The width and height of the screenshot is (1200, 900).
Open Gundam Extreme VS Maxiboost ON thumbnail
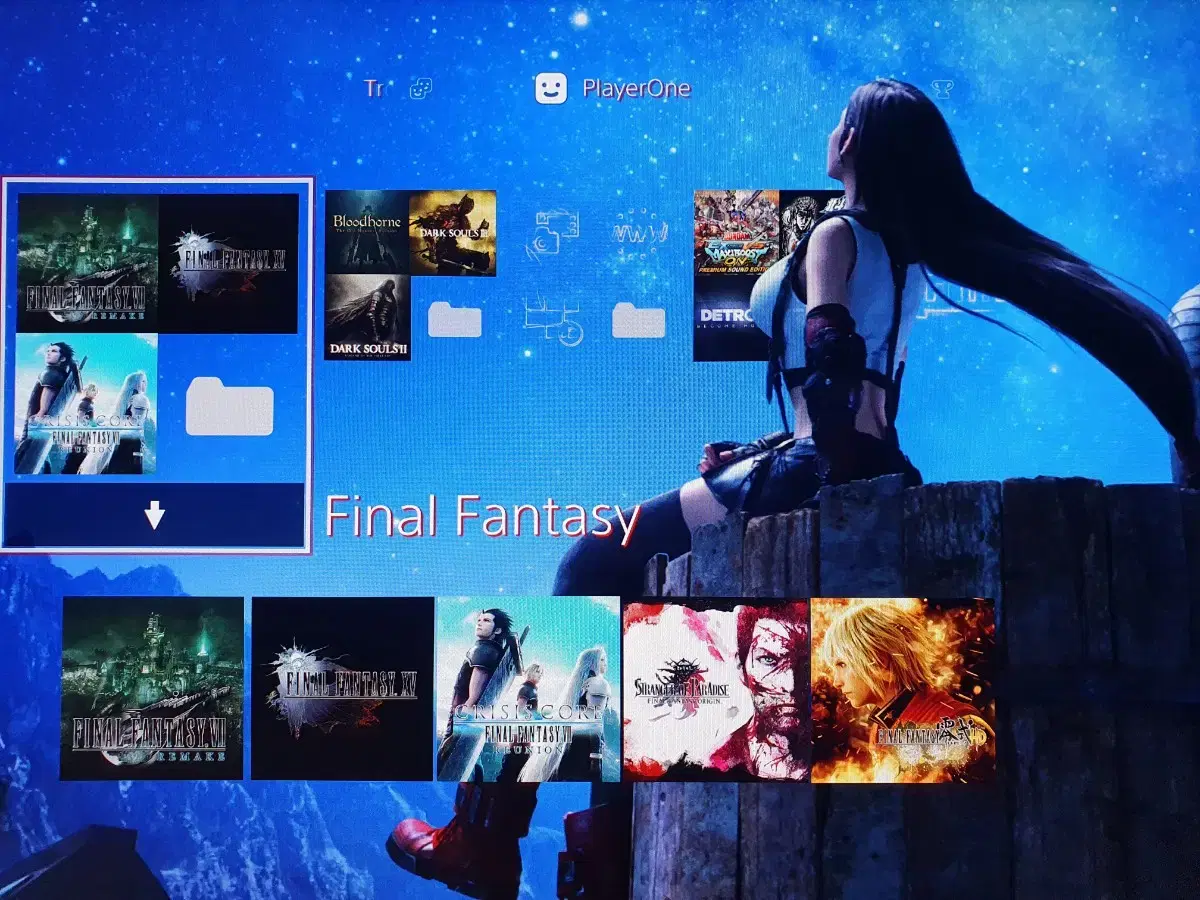point(736,233)
